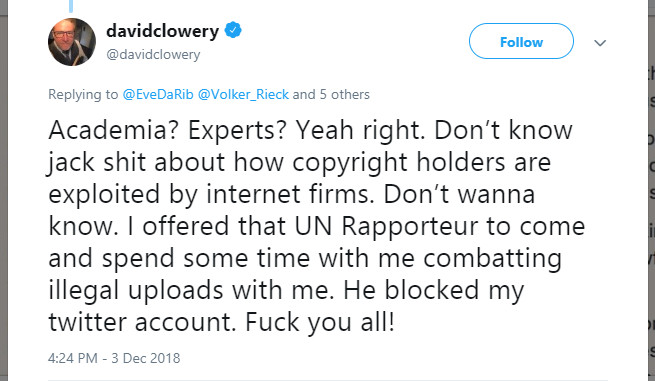This screenshot has width=655, height=381.
Task: Expand the tweet options chevron menu
Action: click(x=600, y=43)
